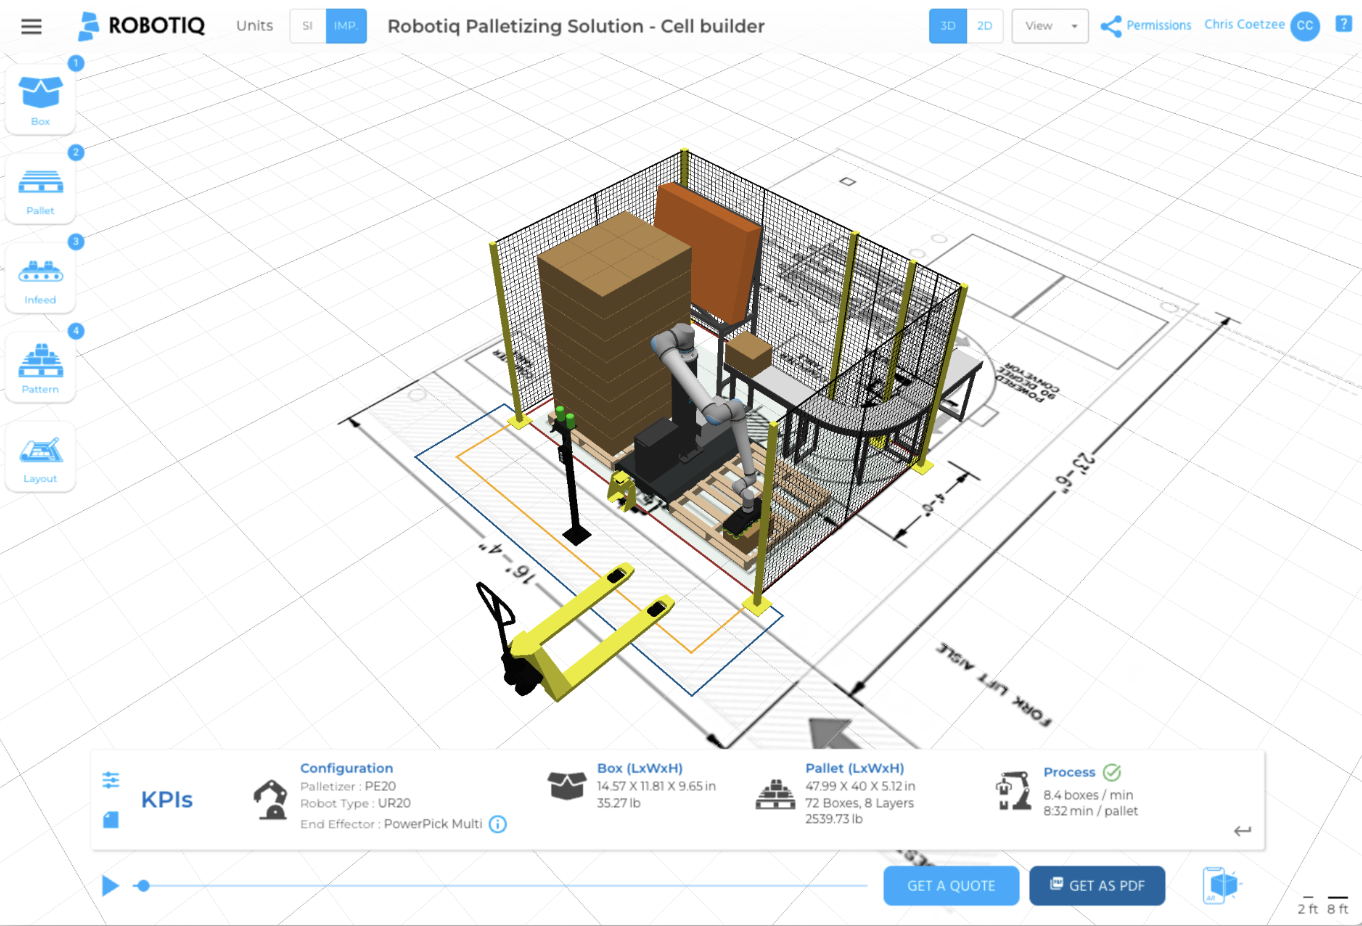Click the Box dimensions icon
This screenshot has height=926, width=1362.
[x=567, y=785]
